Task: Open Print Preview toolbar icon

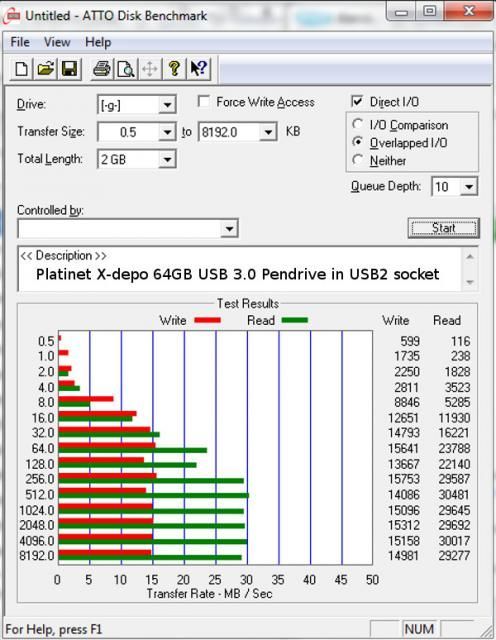Action: [x=126, y=69]
